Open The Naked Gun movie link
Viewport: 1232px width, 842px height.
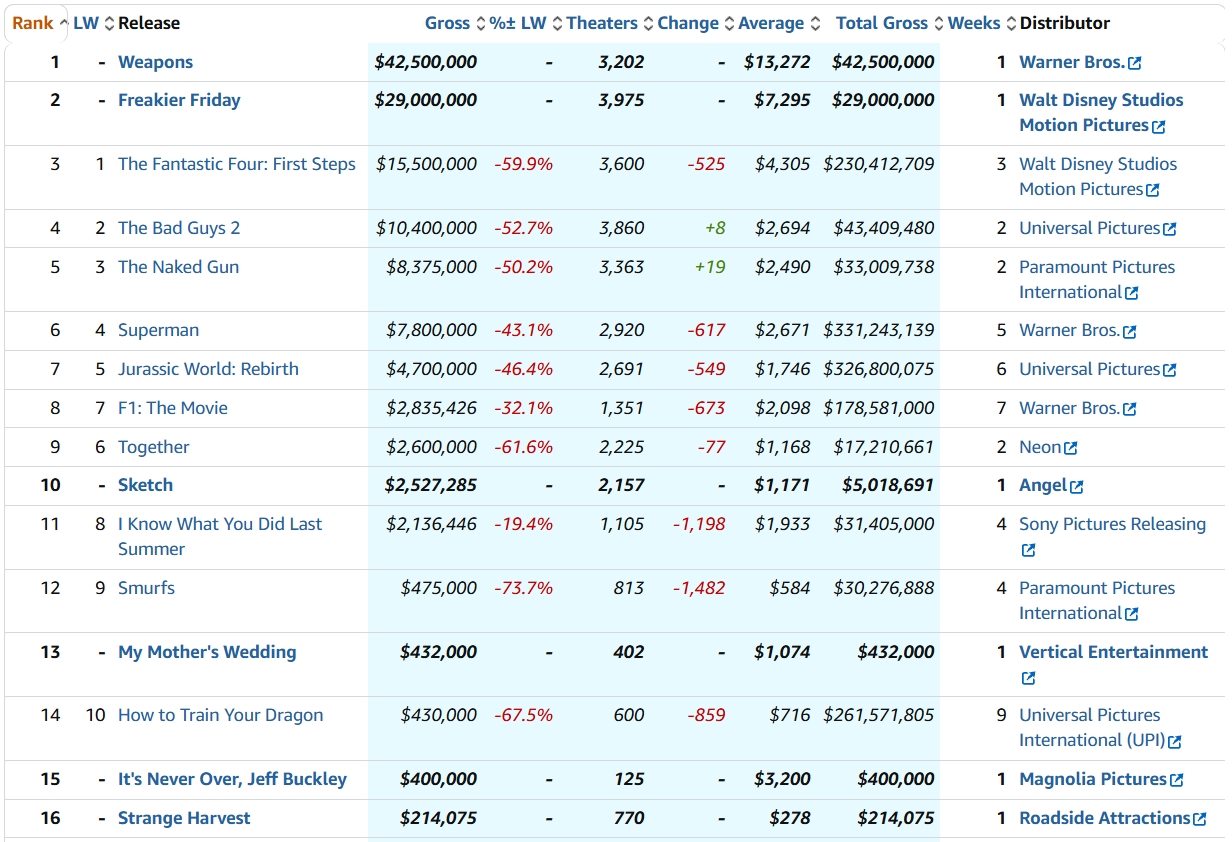point(178,267)
